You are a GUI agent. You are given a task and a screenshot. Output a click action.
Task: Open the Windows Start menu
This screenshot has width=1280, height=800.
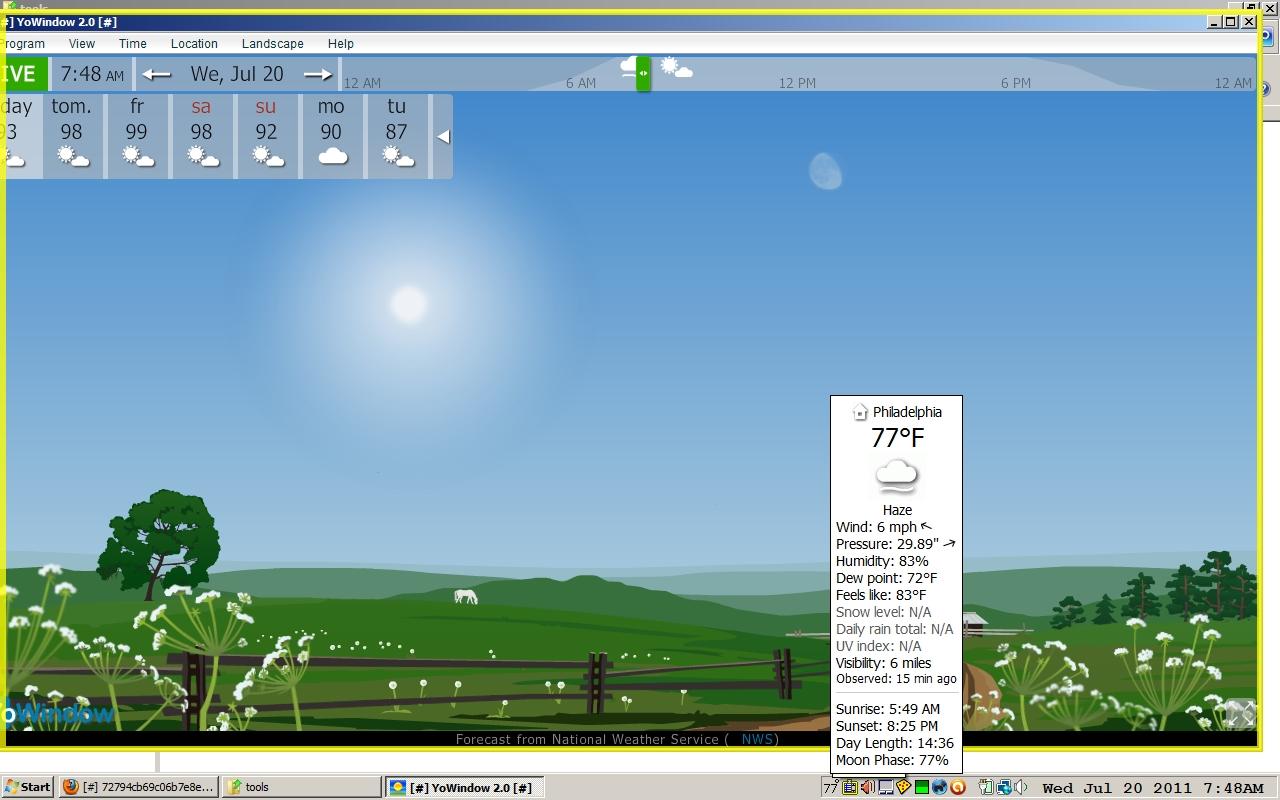click(x=27, y=787)
